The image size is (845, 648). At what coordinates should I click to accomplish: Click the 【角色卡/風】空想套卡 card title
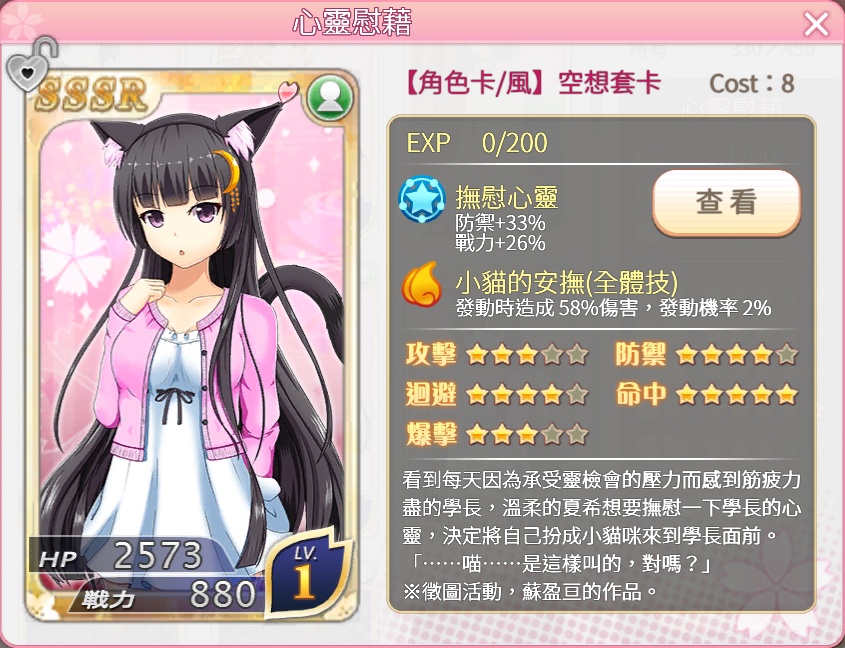click(x=532, y=82)
